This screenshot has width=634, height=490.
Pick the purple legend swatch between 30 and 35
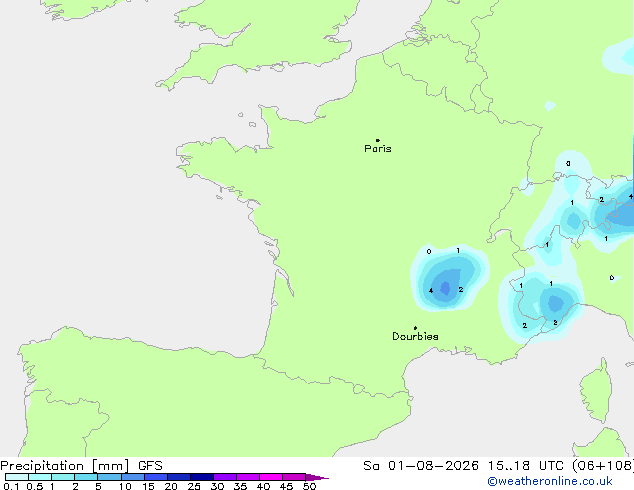225,477
